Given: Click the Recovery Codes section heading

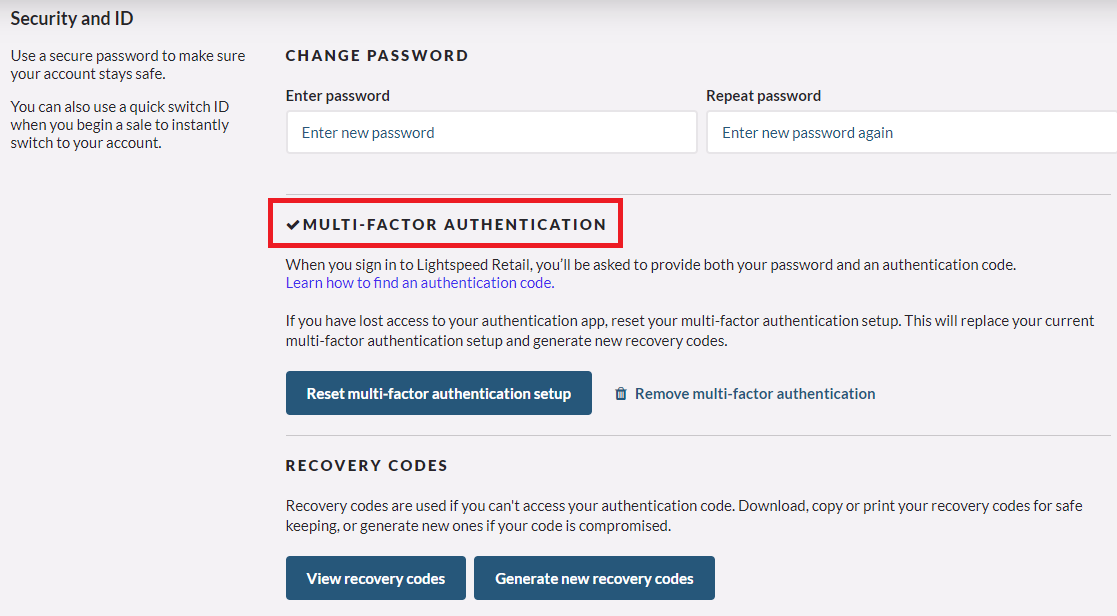Looking at the screenshot, I should [366, 466].
